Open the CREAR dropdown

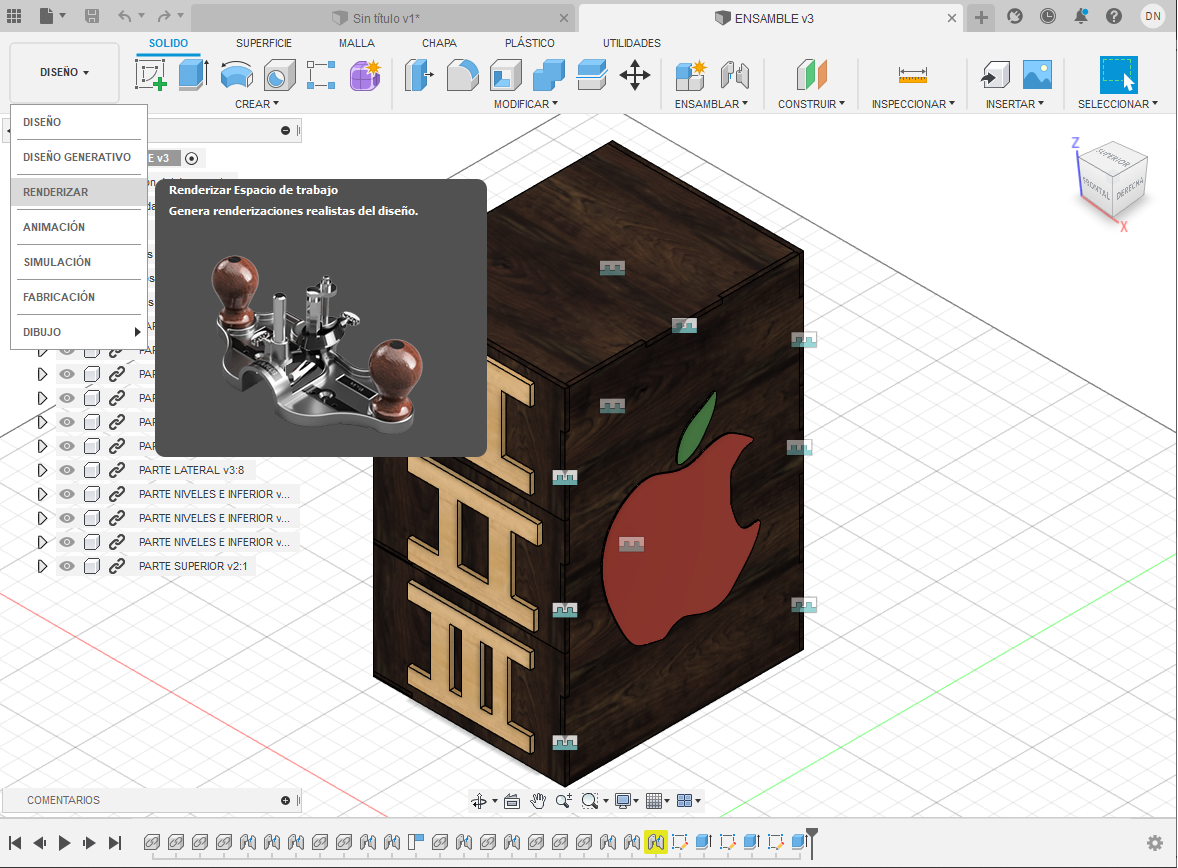click(257, 104)
